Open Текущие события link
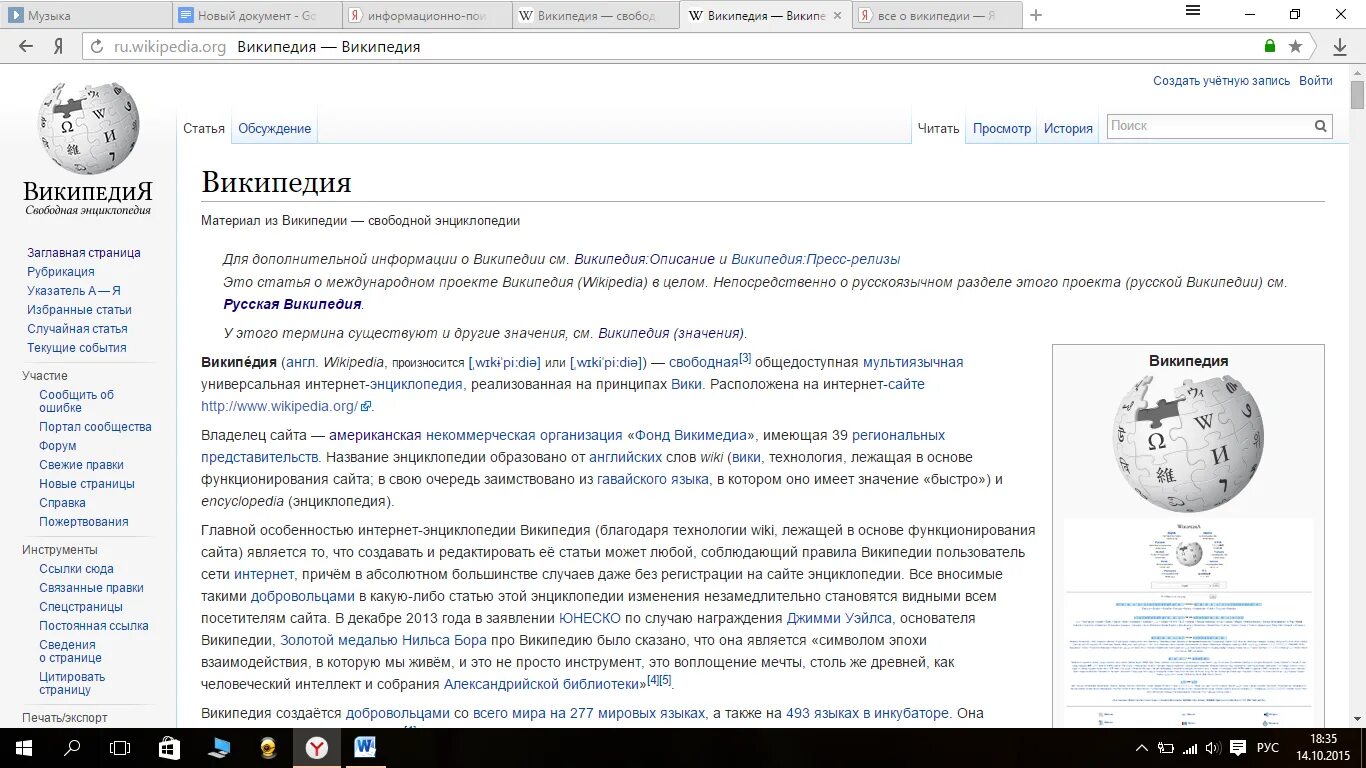Screen dimensions: 1366x768 tap(77, 348)
